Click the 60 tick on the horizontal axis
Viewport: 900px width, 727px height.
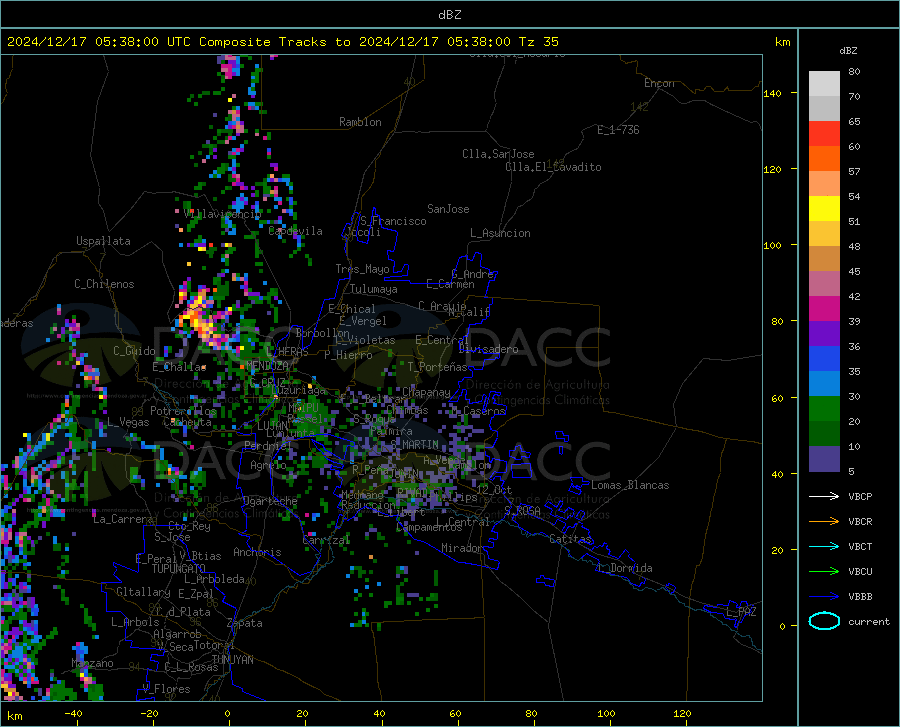tap(455, 714)
